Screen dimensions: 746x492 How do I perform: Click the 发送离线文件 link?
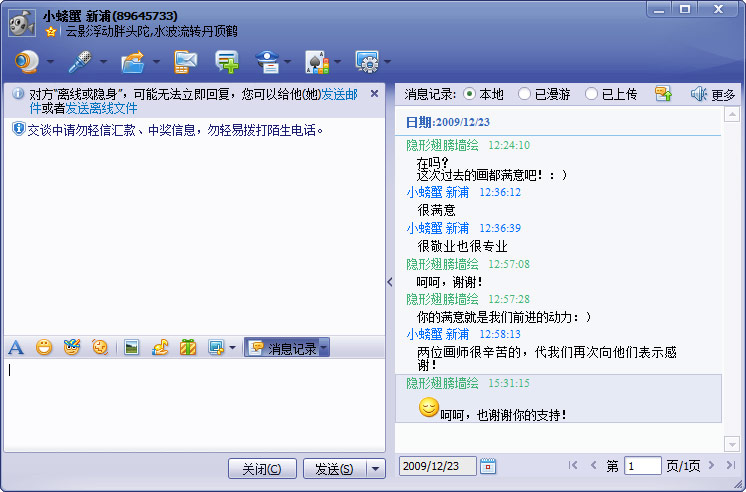pos(101,108)
